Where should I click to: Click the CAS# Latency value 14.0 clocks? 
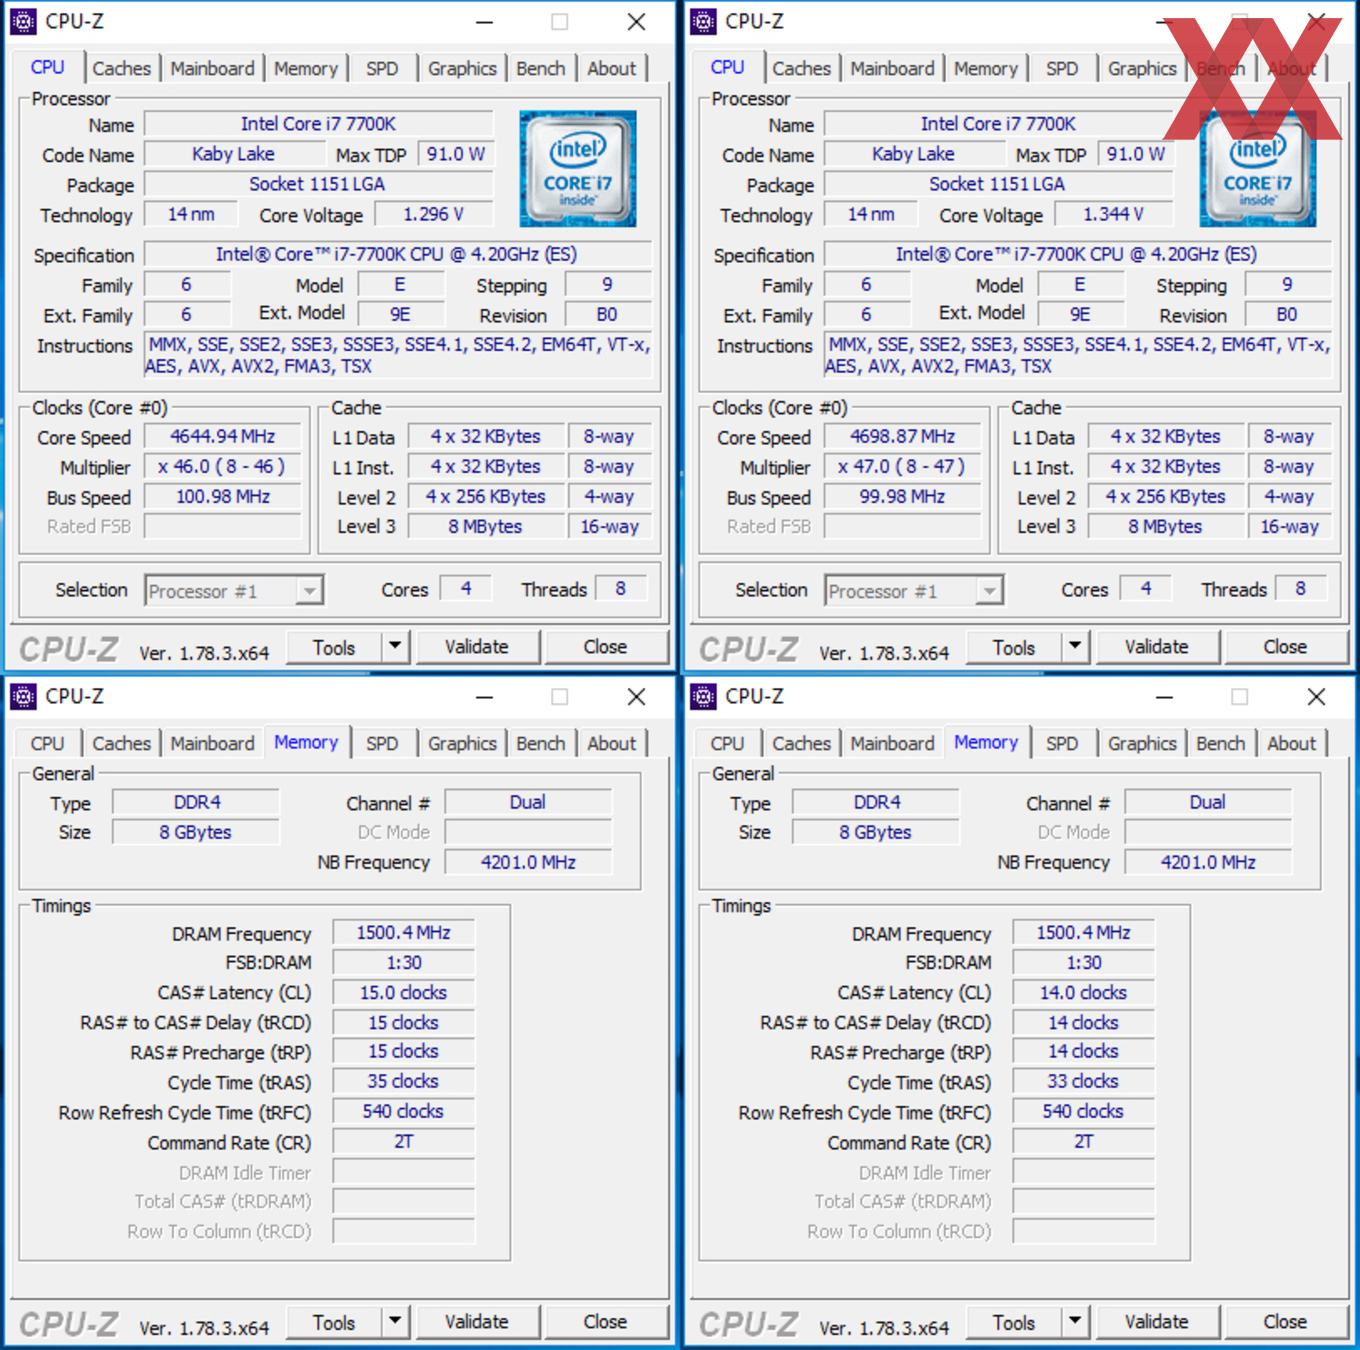pos(1083,993)
